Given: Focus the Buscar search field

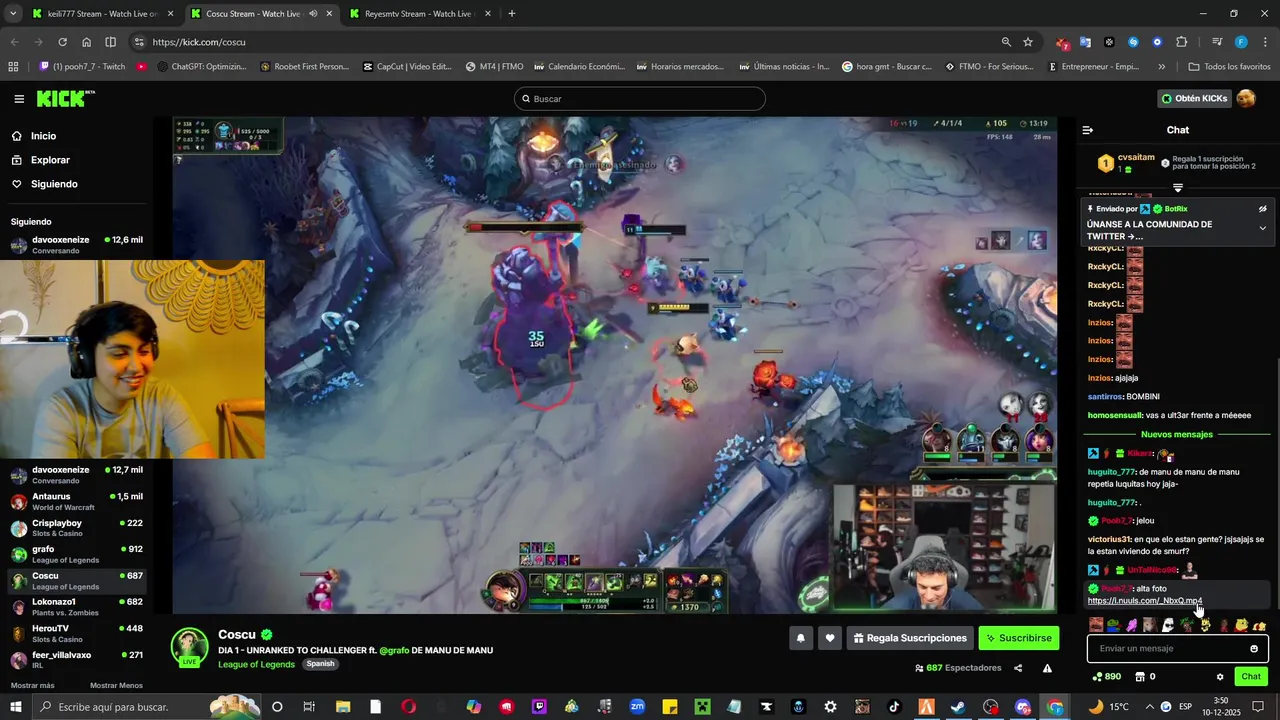Looking at the screenshot, I should pos(640,99).
